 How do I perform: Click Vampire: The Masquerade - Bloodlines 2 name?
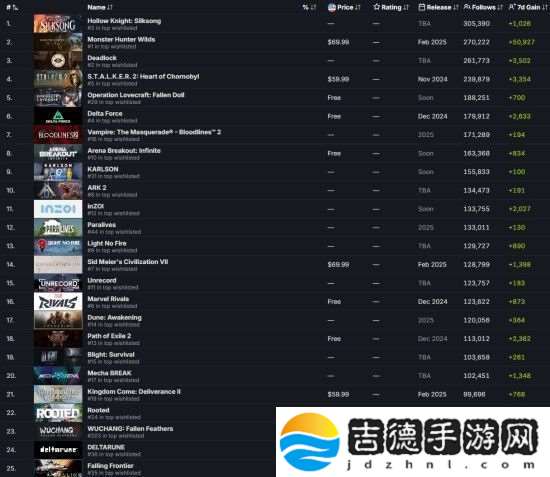(154, 132)
